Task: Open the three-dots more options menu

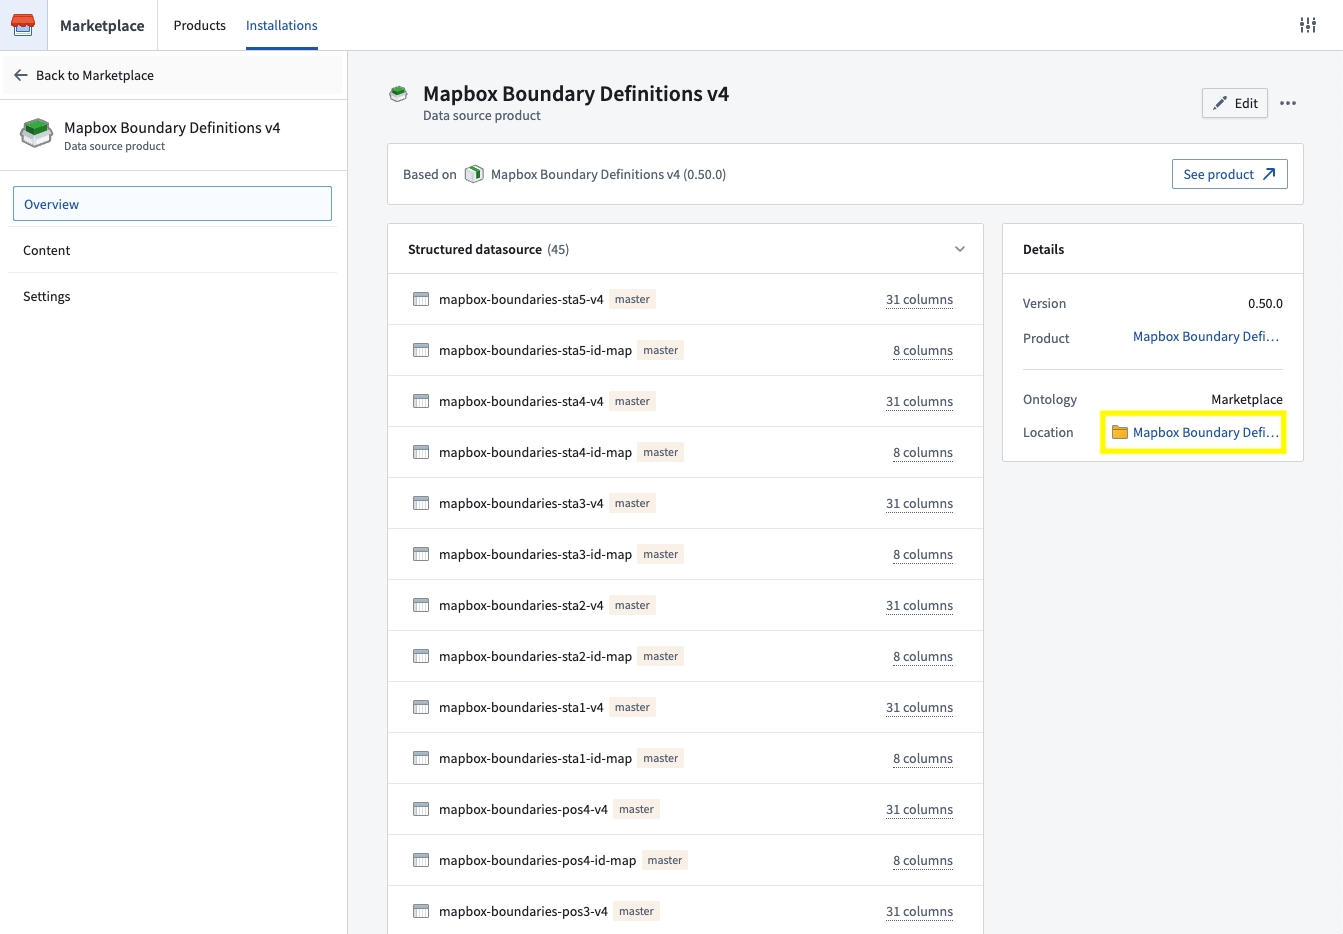Action: pos(1288,103)
